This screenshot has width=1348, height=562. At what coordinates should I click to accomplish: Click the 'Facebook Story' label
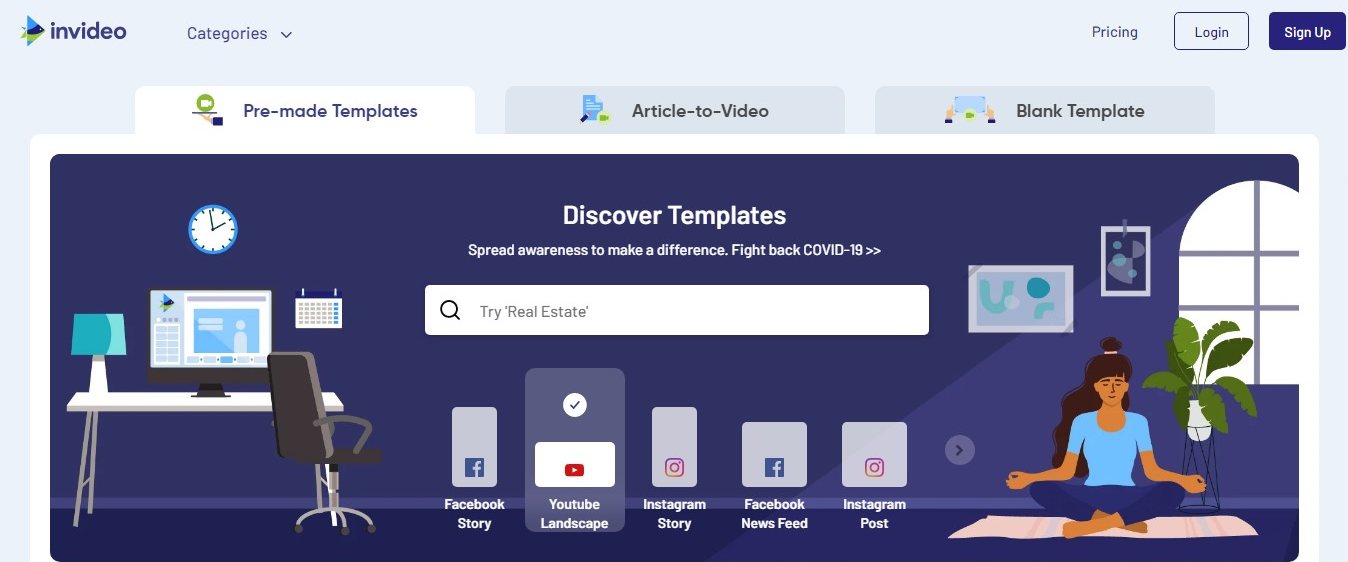pyautogui.click(x=474, y=514)
